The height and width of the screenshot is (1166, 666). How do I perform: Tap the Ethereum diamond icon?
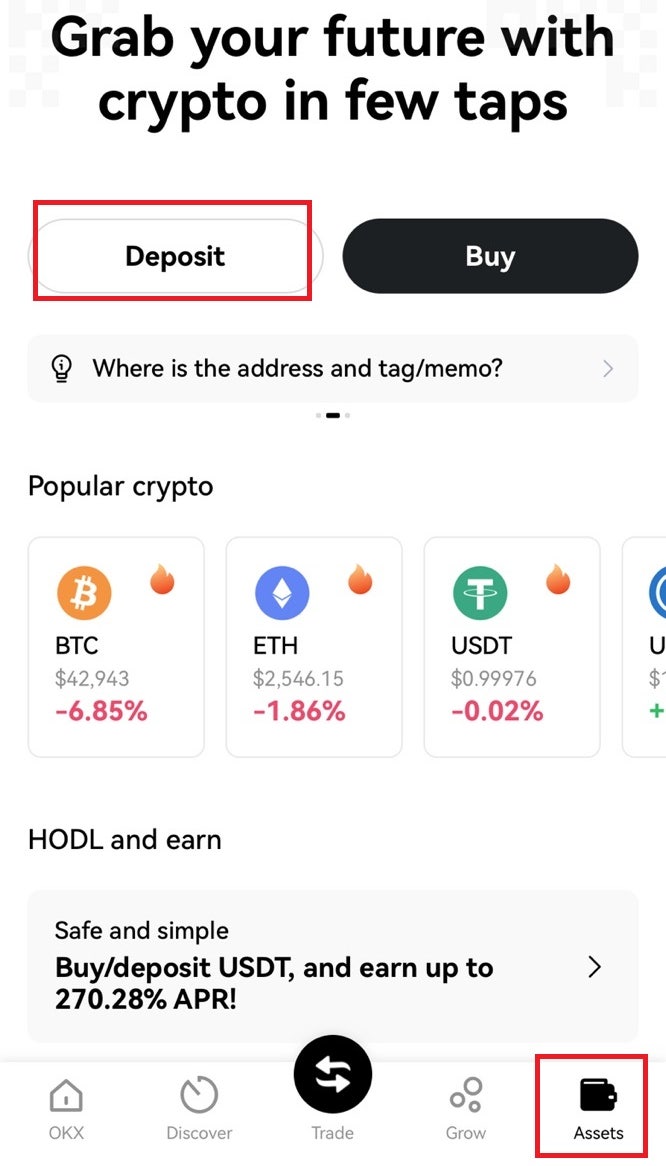(282, 593)
